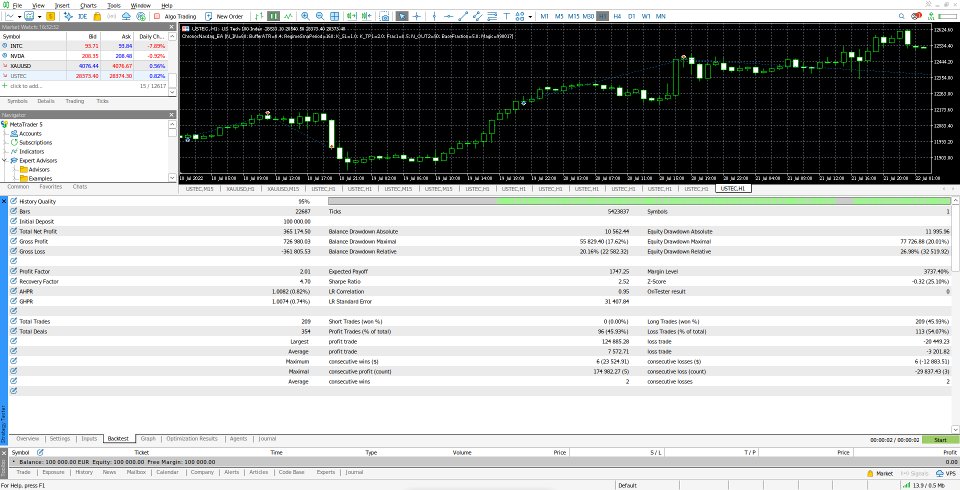Open the Optimization Results tab
The height and width of the screenshot is (490, 960).
(192, 439)
